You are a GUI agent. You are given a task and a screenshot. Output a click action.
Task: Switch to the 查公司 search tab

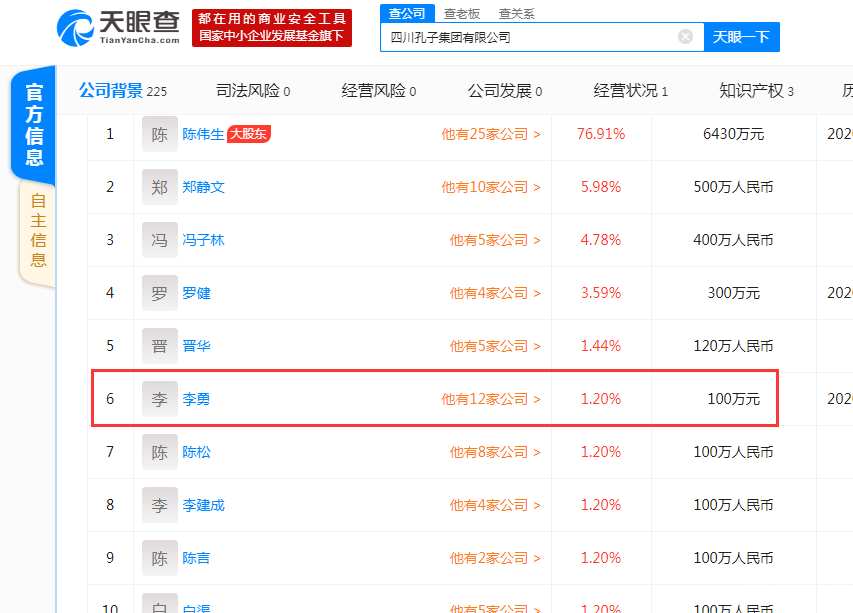coord(407,13)
